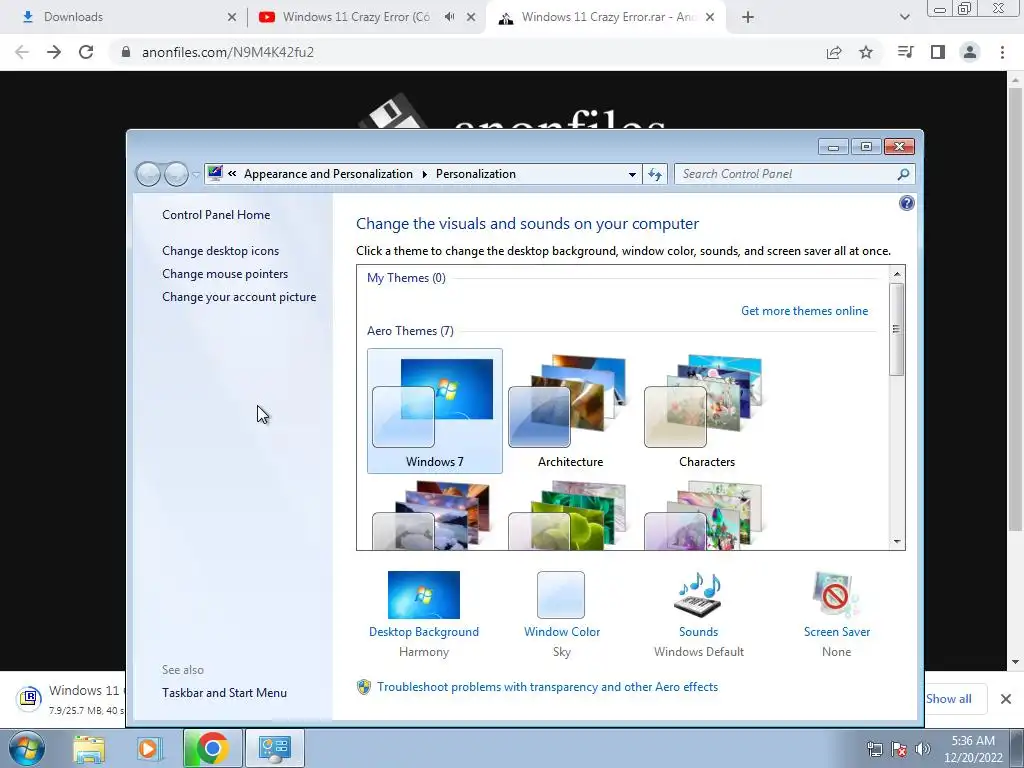This screenshot has width=1024, height=768.
Task: Open Control Panel Home link
Action: [x=216, y=215]
